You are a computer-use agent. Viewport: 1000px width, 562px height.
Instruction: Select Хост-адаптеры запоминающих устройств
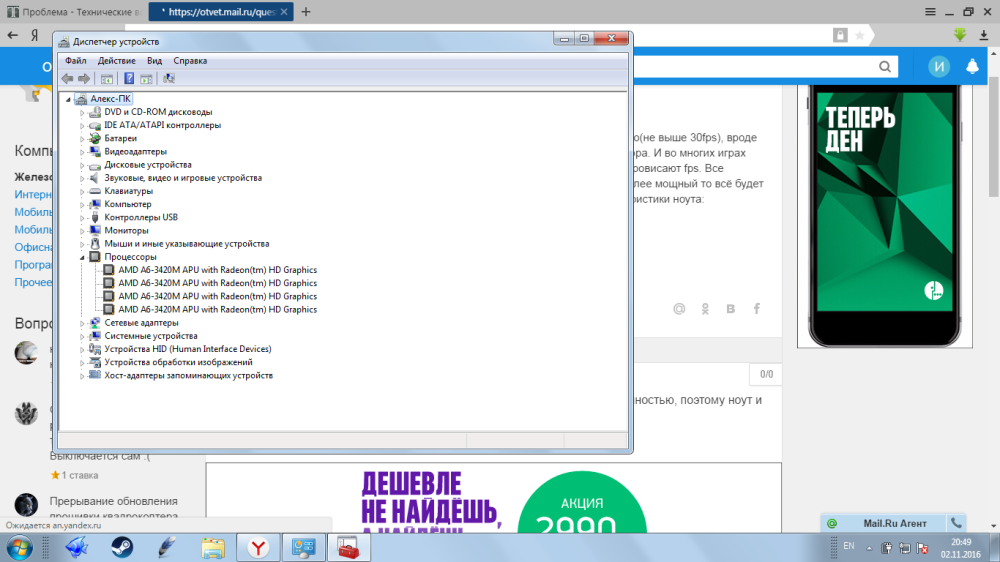188,376
